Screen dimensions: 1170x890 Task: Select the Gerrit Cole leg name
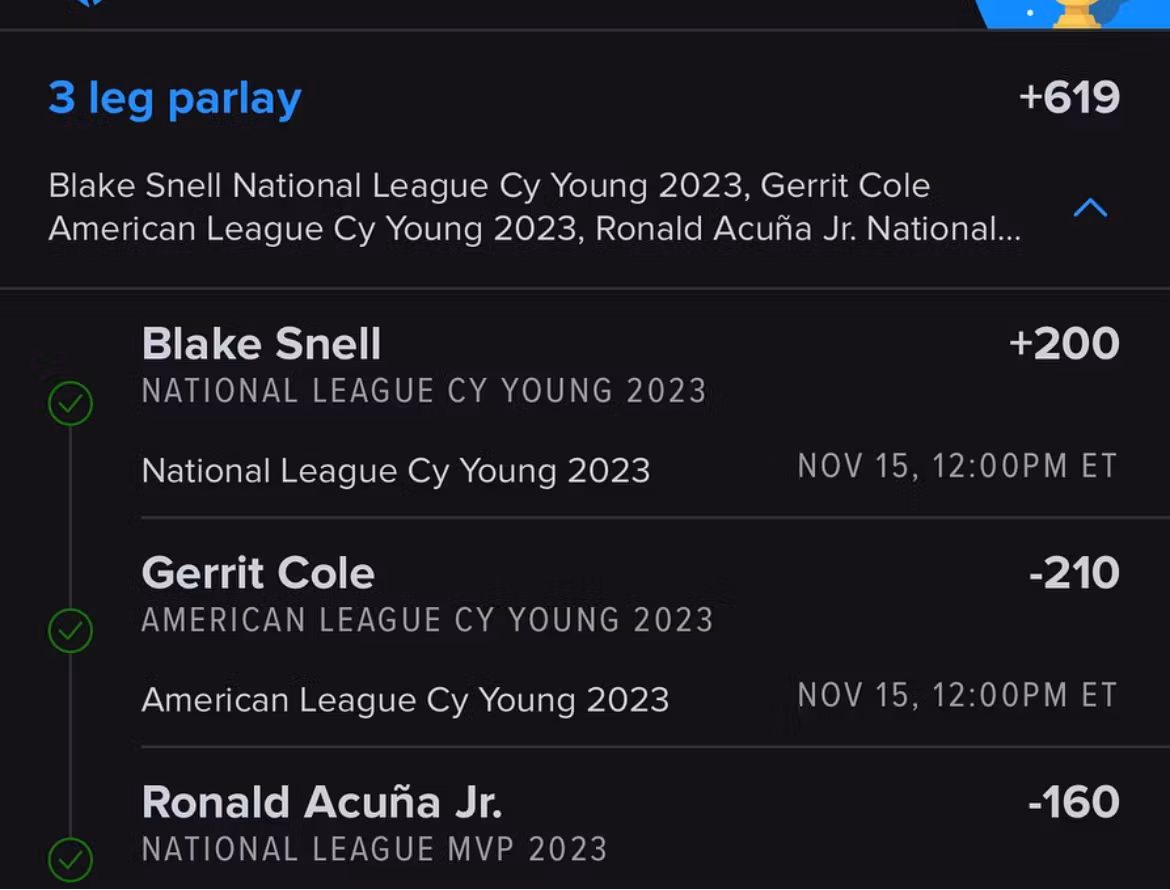[x=258, y=573]
